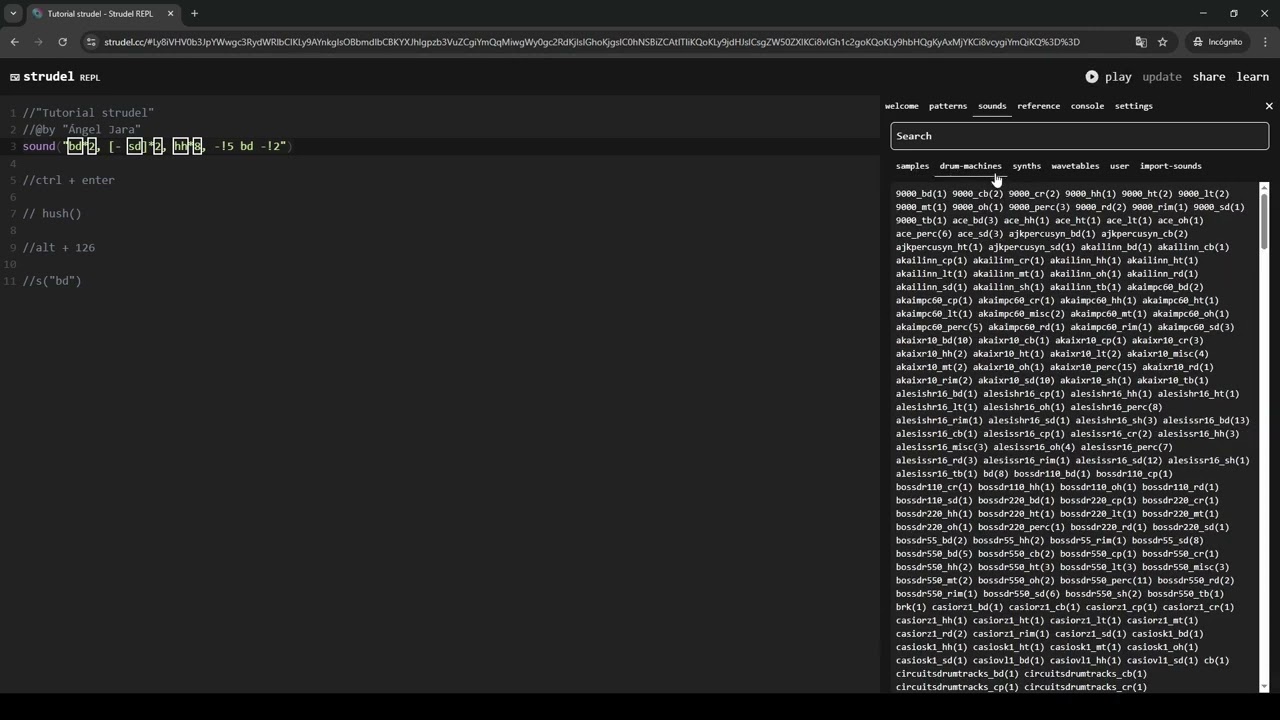Viewport: 1280px width, 720px height.
Task: Preview the casiosk1_sd(1) sound
Action: click(931, 661)
